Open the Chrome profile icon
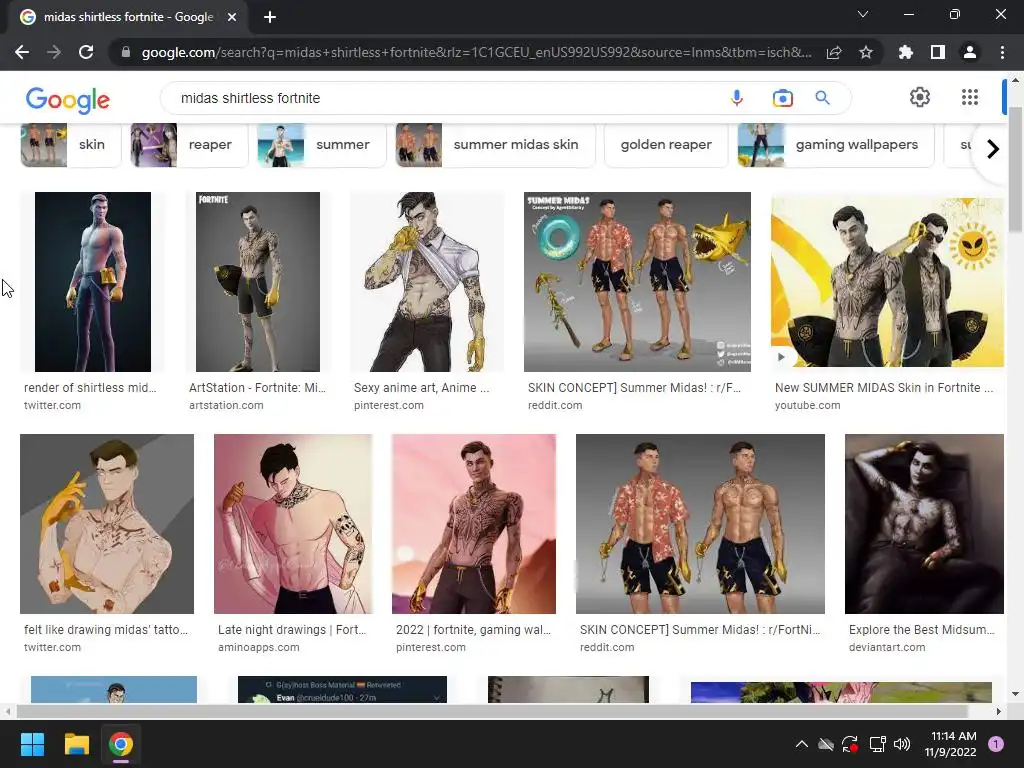Viewport: 1024px width, 768px height. (x=970, y=52)
